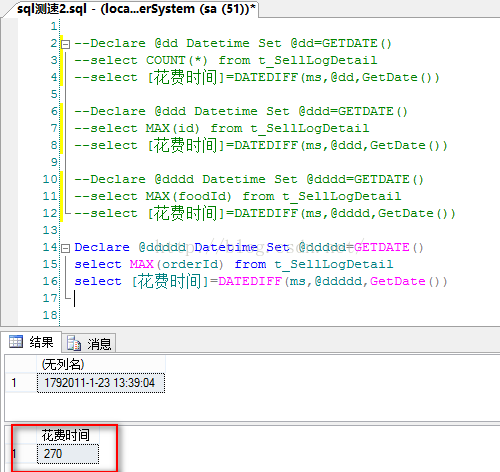500x472 pixels.
Task: Click line 10 comment Declare @dddd Datetime
Action: (x=249, y=179)
